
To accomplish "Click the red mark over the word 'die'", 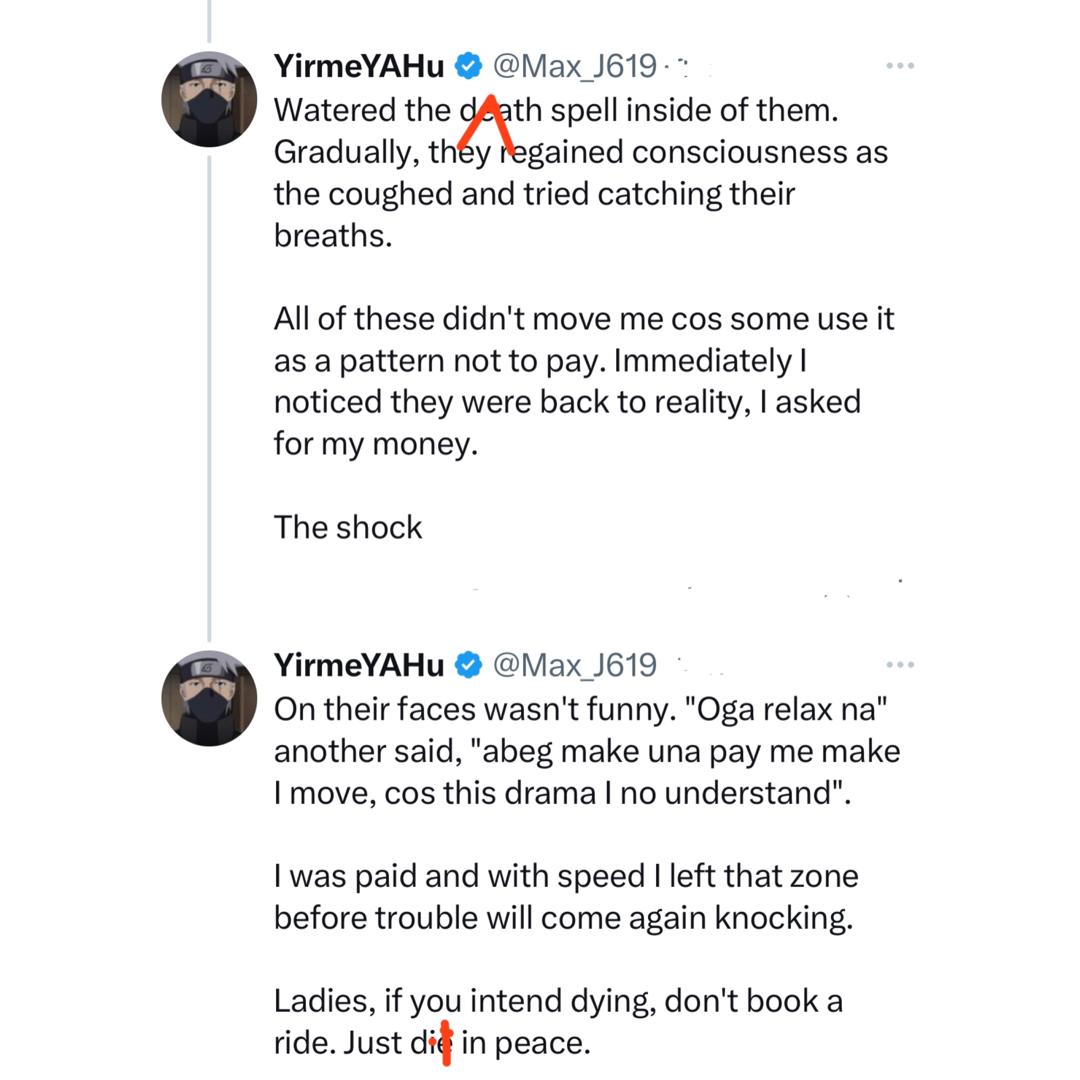I will pyautogui.click(x=445, y=1044).
